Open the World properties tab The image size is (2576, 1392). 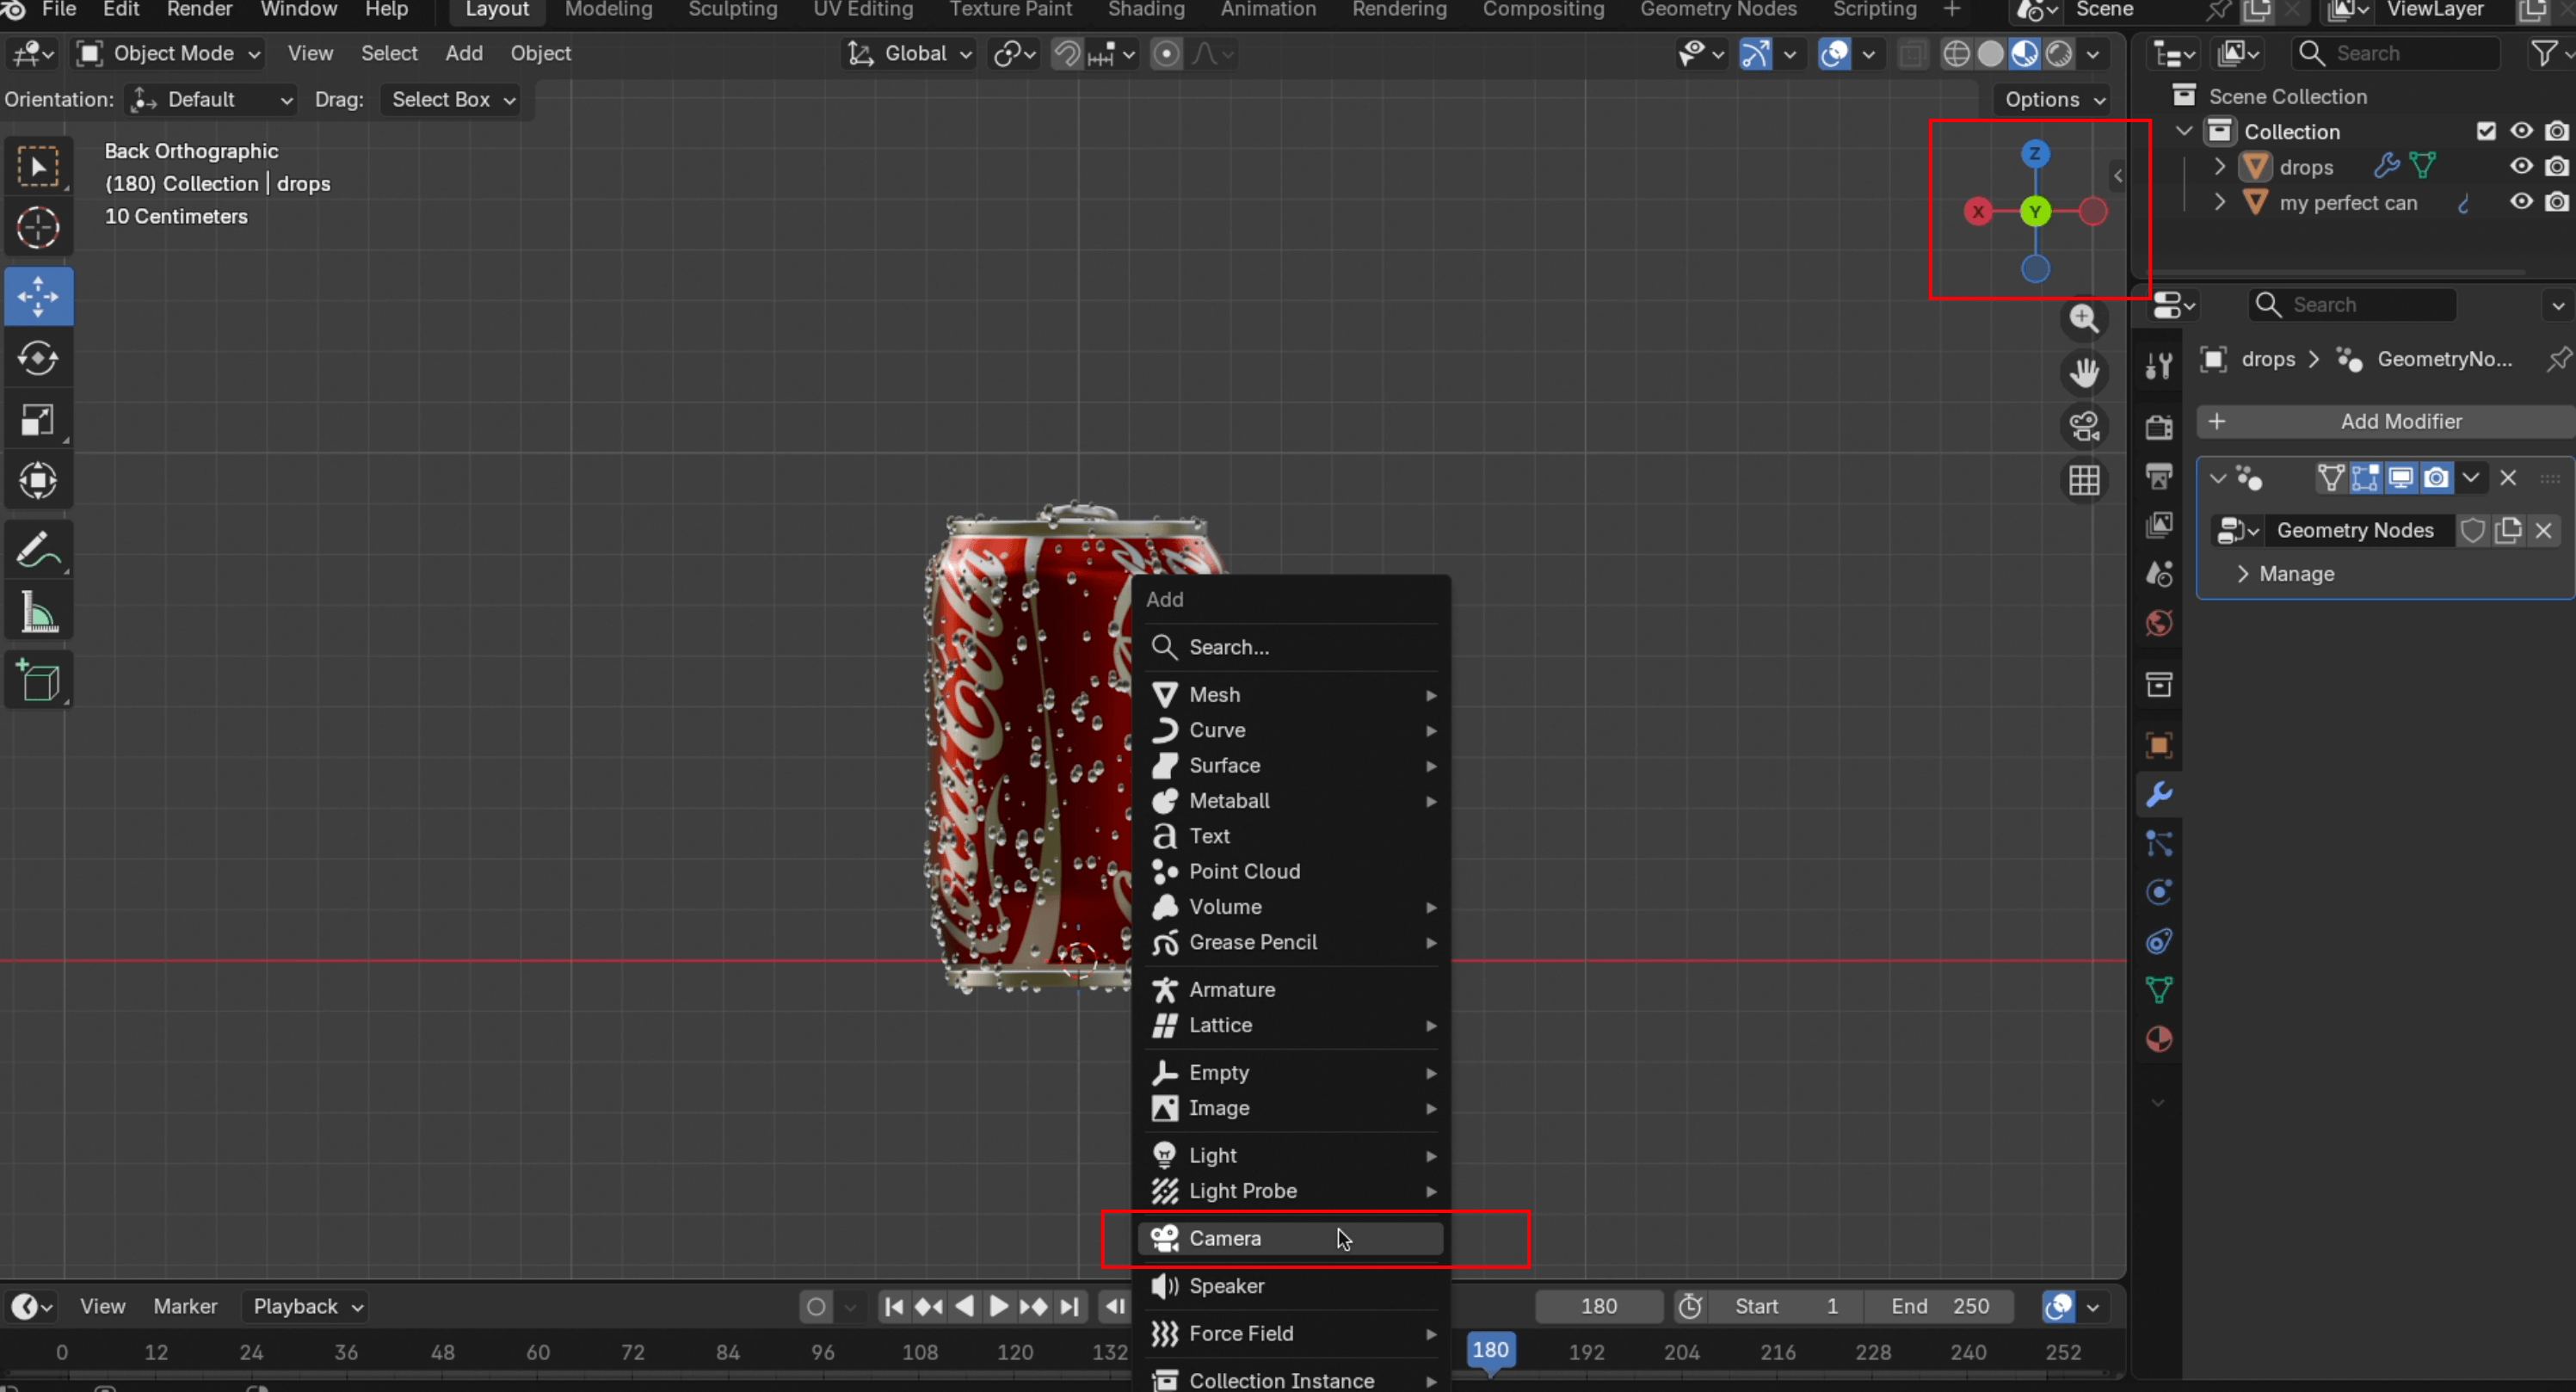pos(2159,623)
